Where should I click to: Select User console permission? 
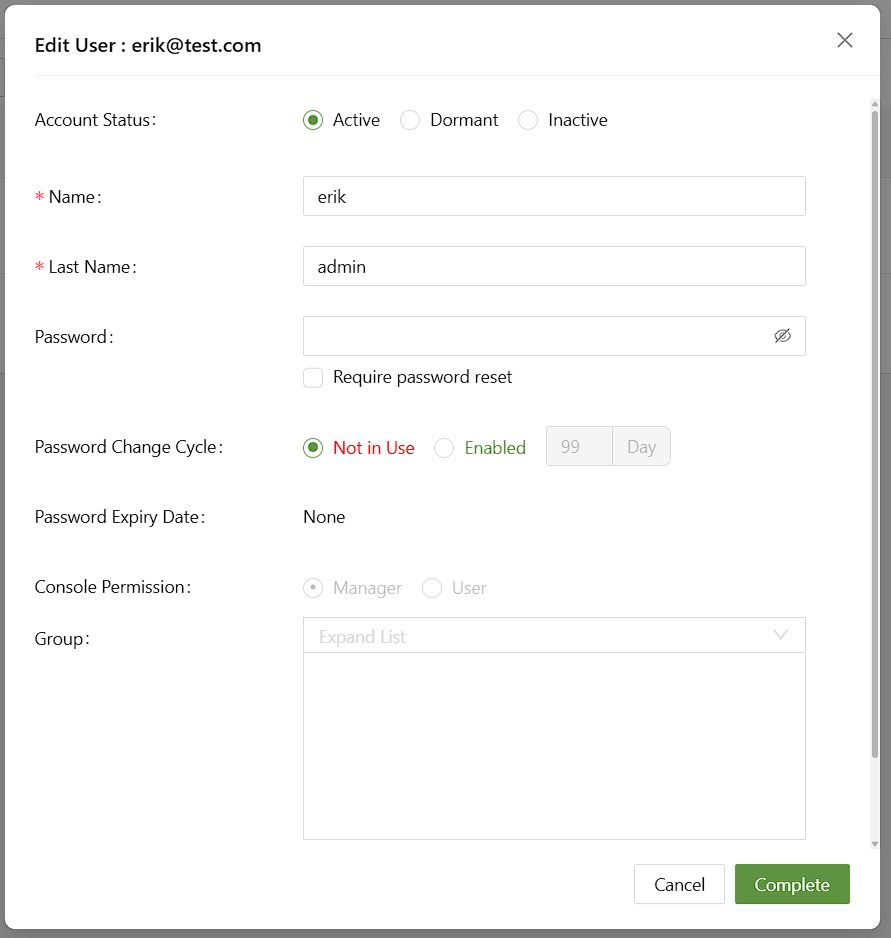tap(432, 588)
